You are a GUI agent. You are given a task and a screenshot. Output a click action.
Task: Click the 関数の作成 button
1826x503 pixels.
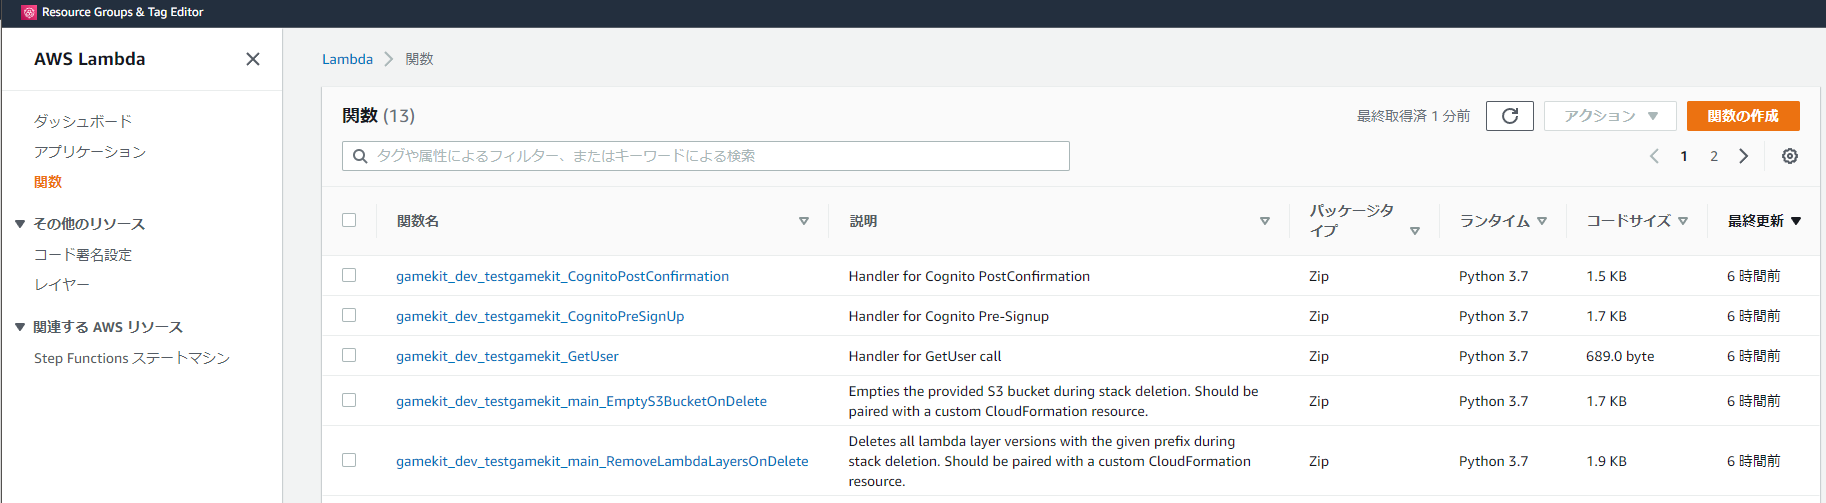click(x=1743, y=116)
